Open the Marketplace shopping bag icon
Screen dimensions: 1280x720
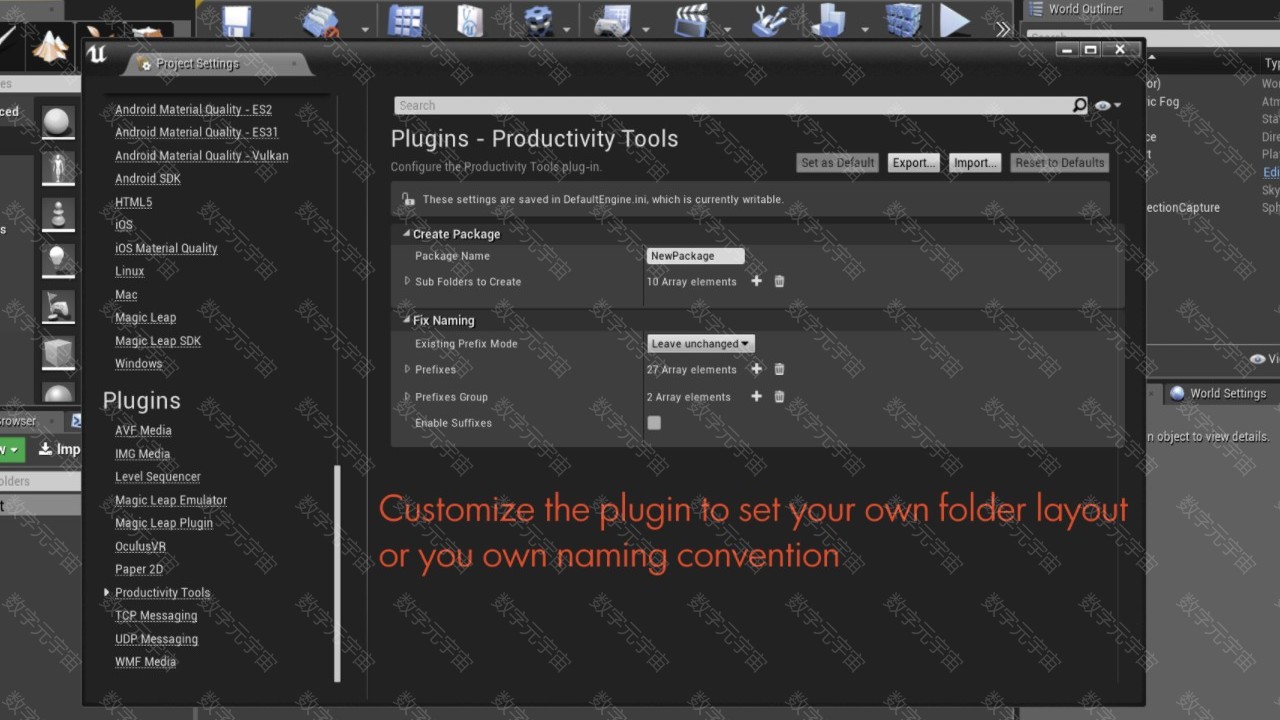tap(470, 21)
